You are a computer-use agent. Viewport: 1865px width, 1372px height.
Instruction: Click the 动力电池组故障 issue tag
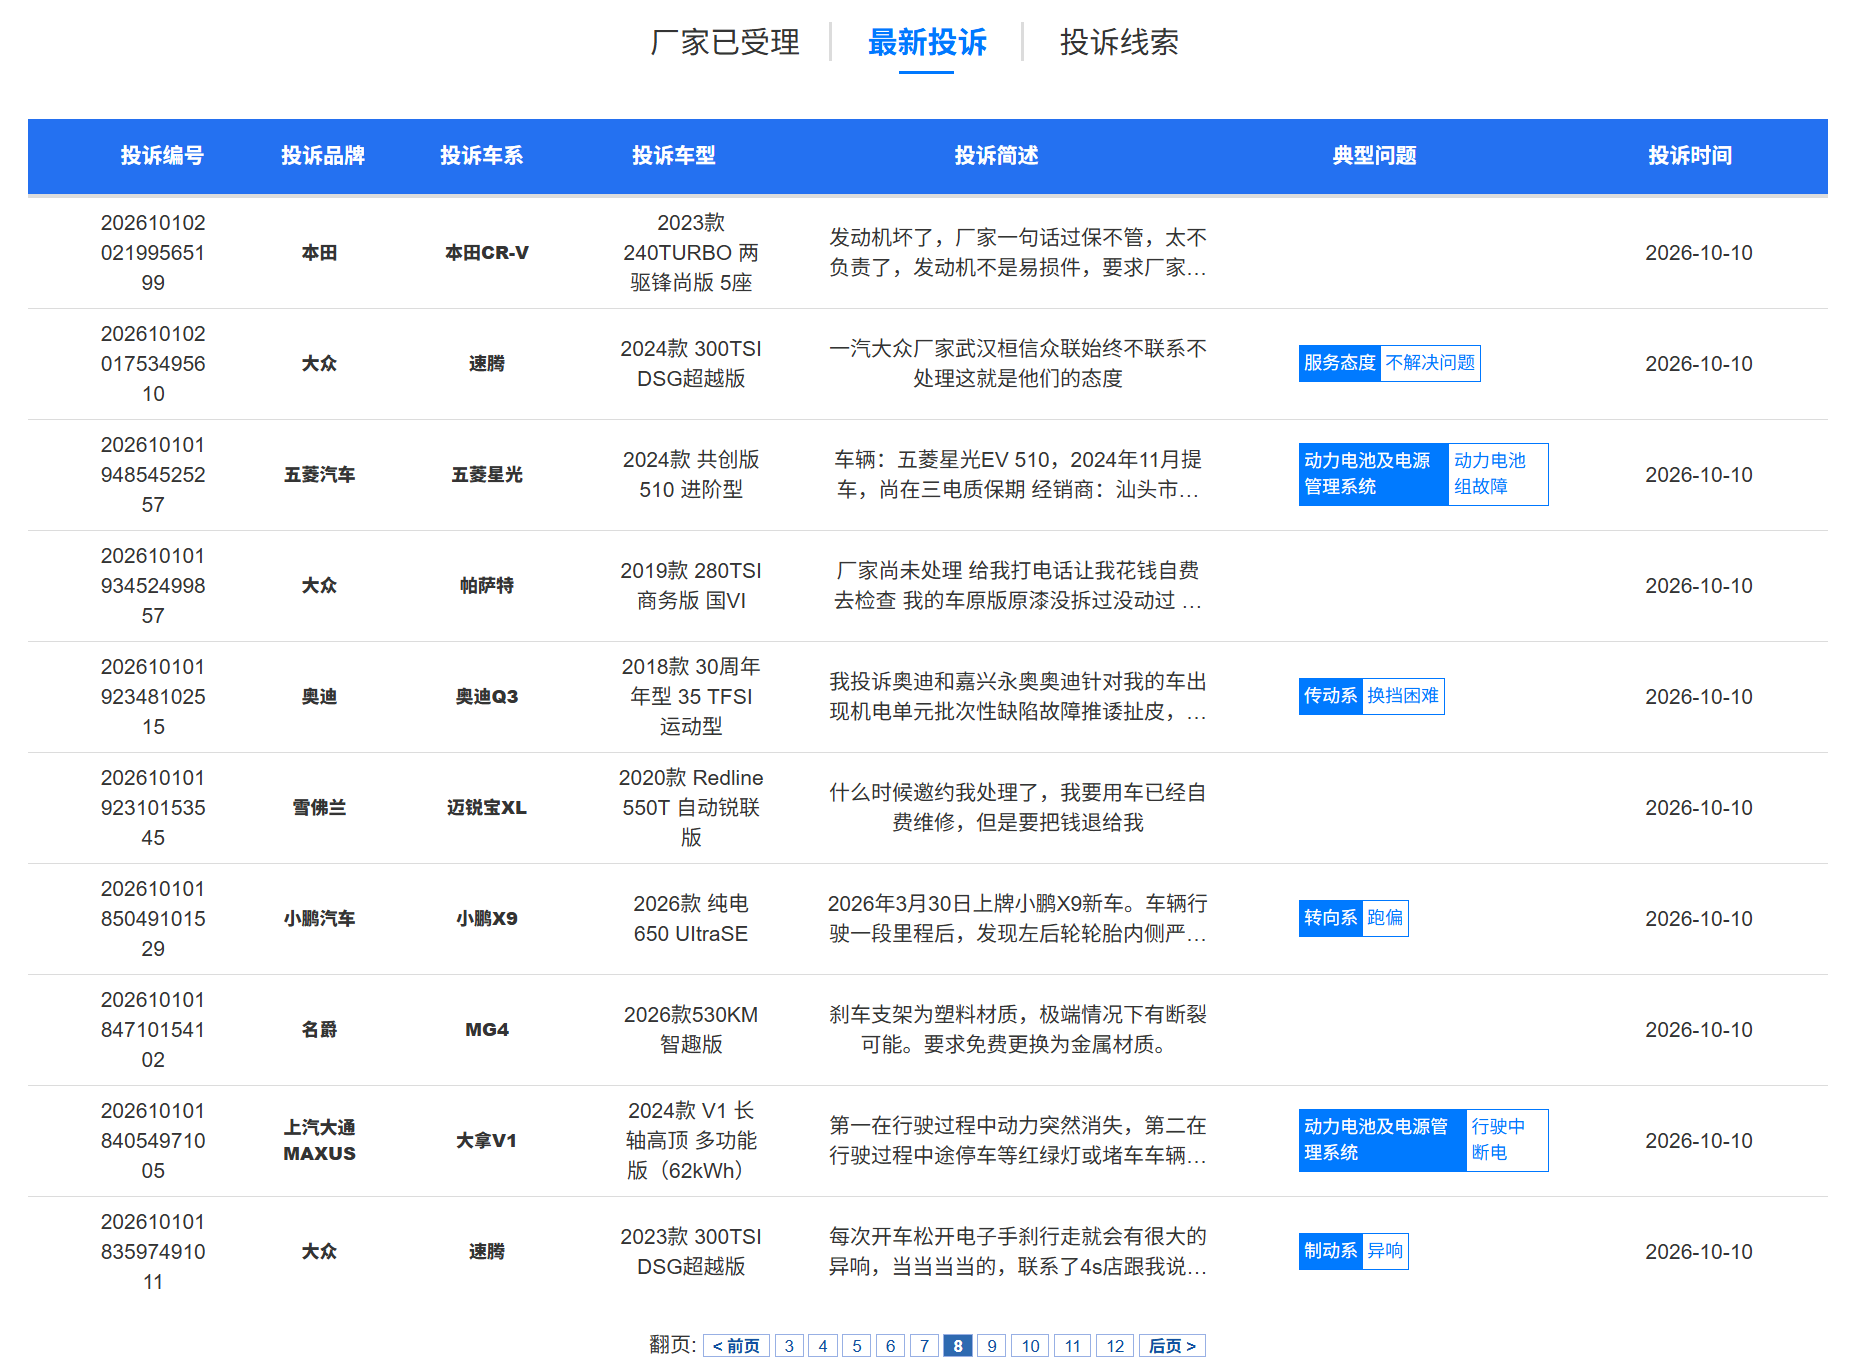[x=1498, y=474]
